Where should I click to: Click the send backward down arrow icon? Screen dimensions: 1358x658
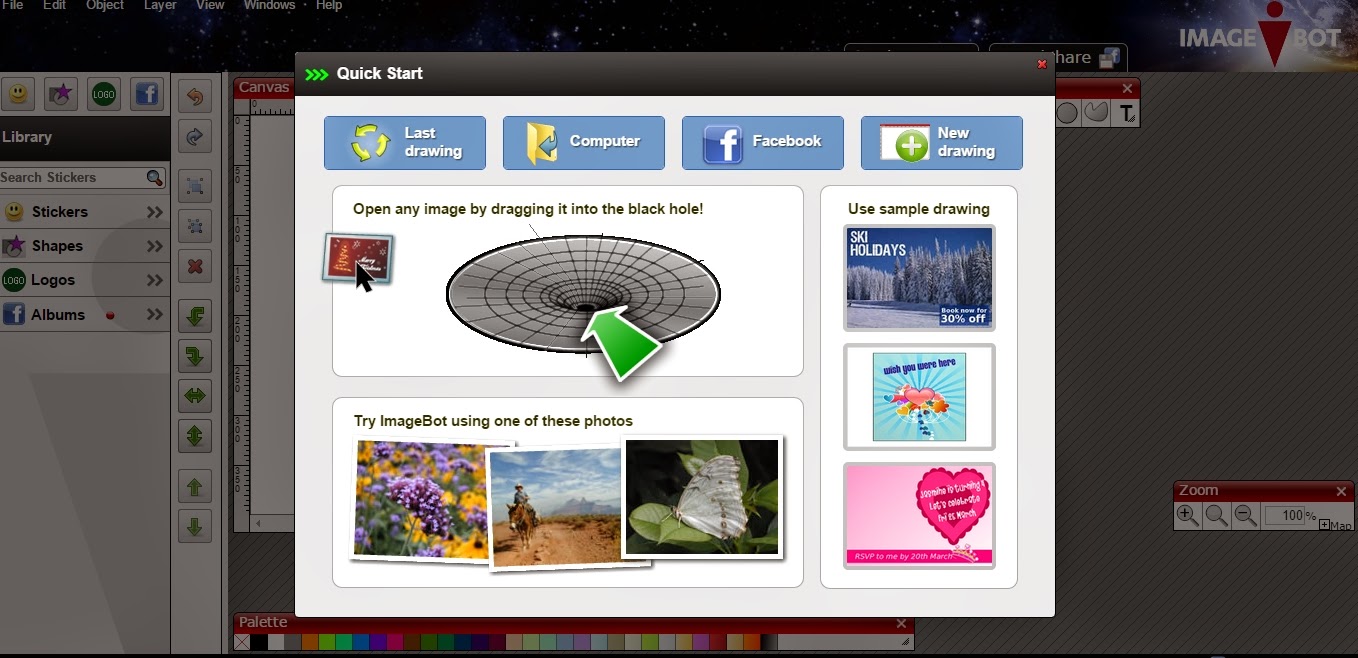pos(195,527)
